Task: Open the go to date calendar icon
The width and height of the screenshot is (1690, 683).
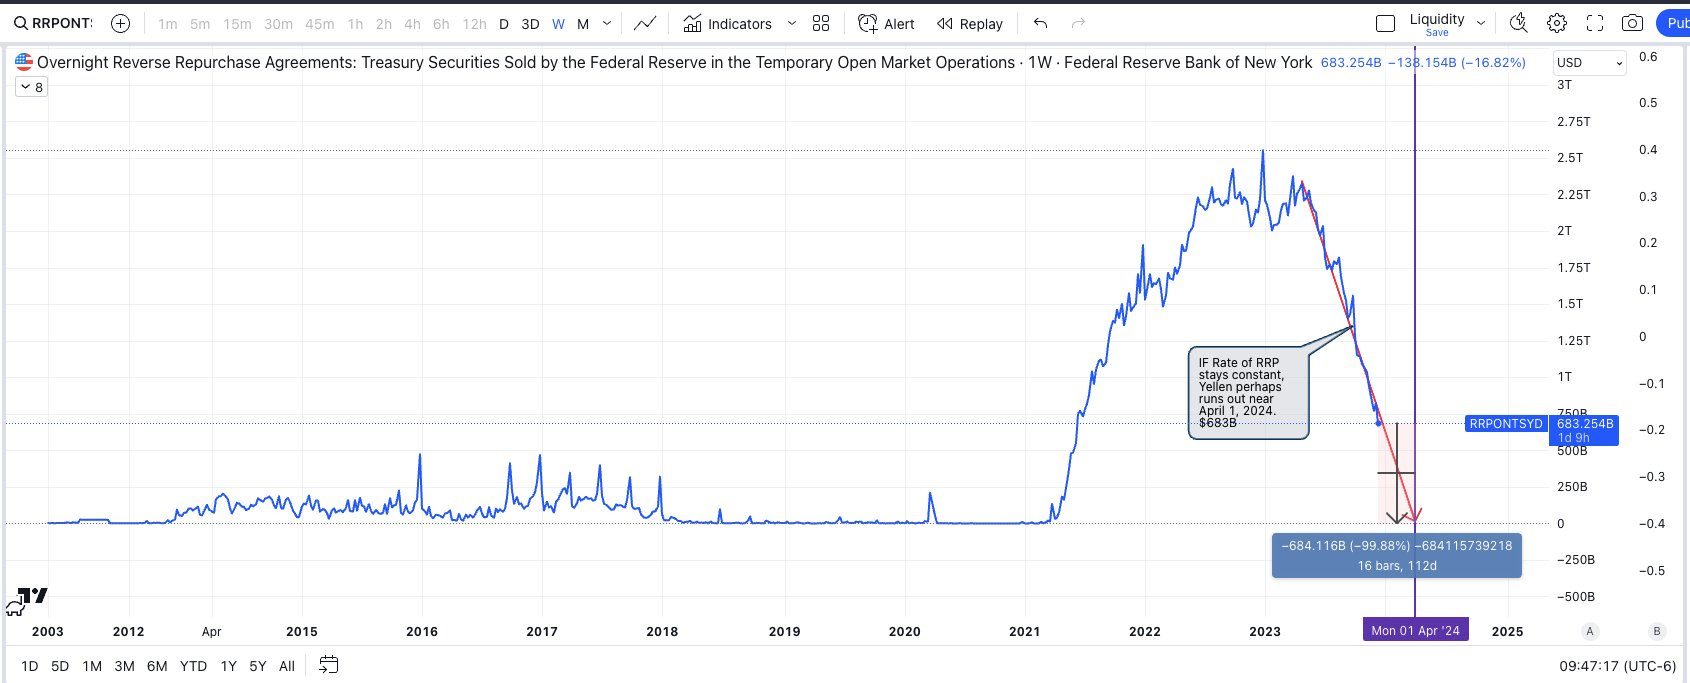Action: pyautogui.click(x=328, y=665)
